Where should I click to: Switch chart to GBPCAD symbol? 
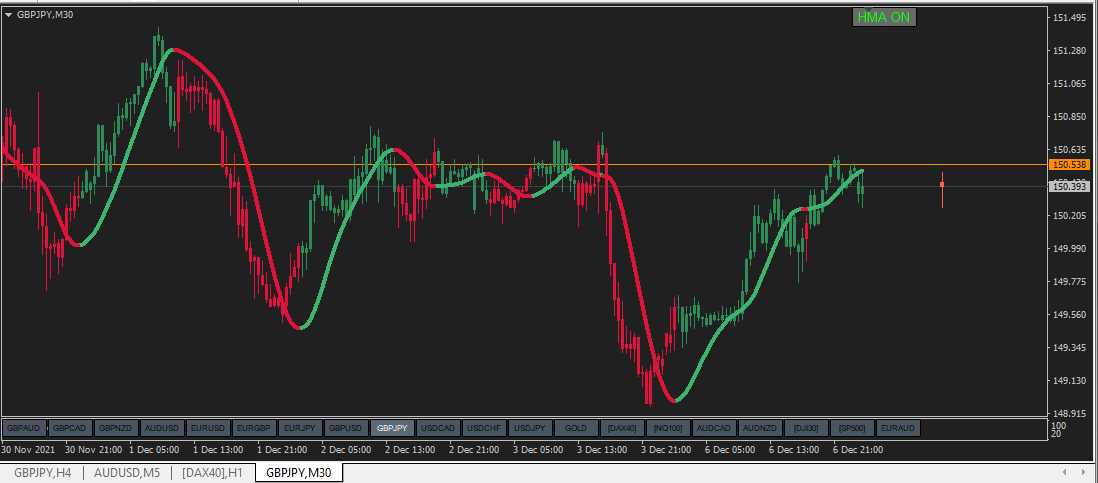click(x=69, y=428)
